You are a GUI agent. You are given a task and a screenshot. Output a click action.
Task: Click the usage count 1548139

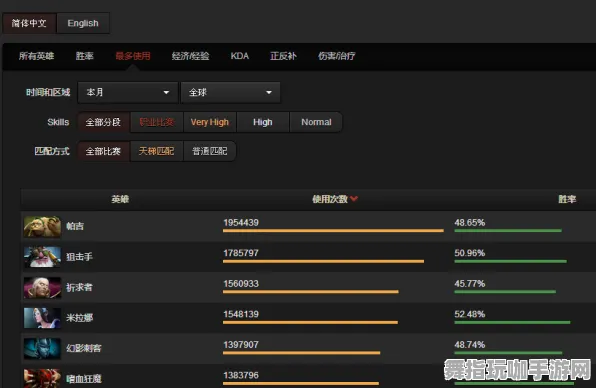click(241, 314)
